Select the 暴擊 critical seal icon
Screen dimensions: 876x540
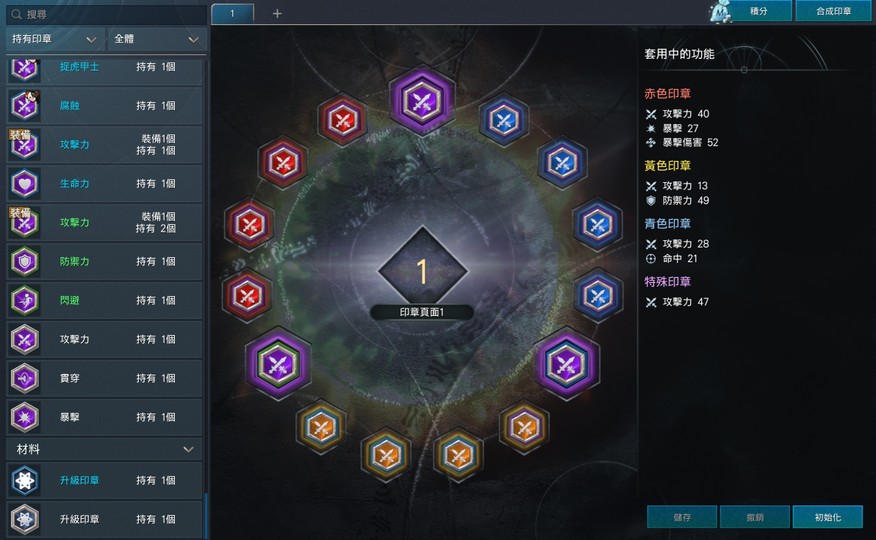(x=25, y=417)
